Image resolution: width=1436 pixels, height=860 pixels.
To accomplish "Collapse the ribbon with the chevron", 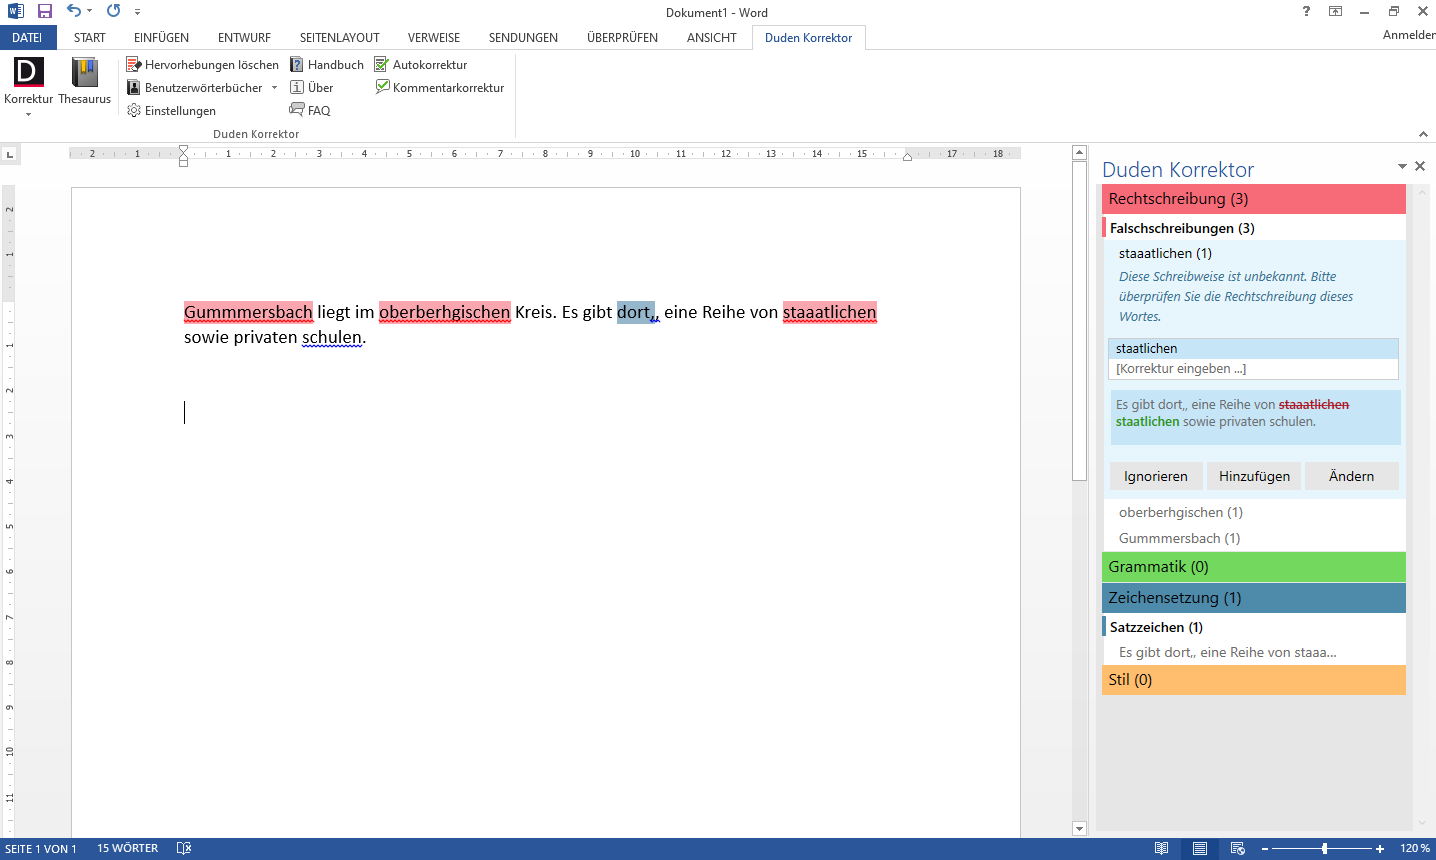I will [1423, 134].
